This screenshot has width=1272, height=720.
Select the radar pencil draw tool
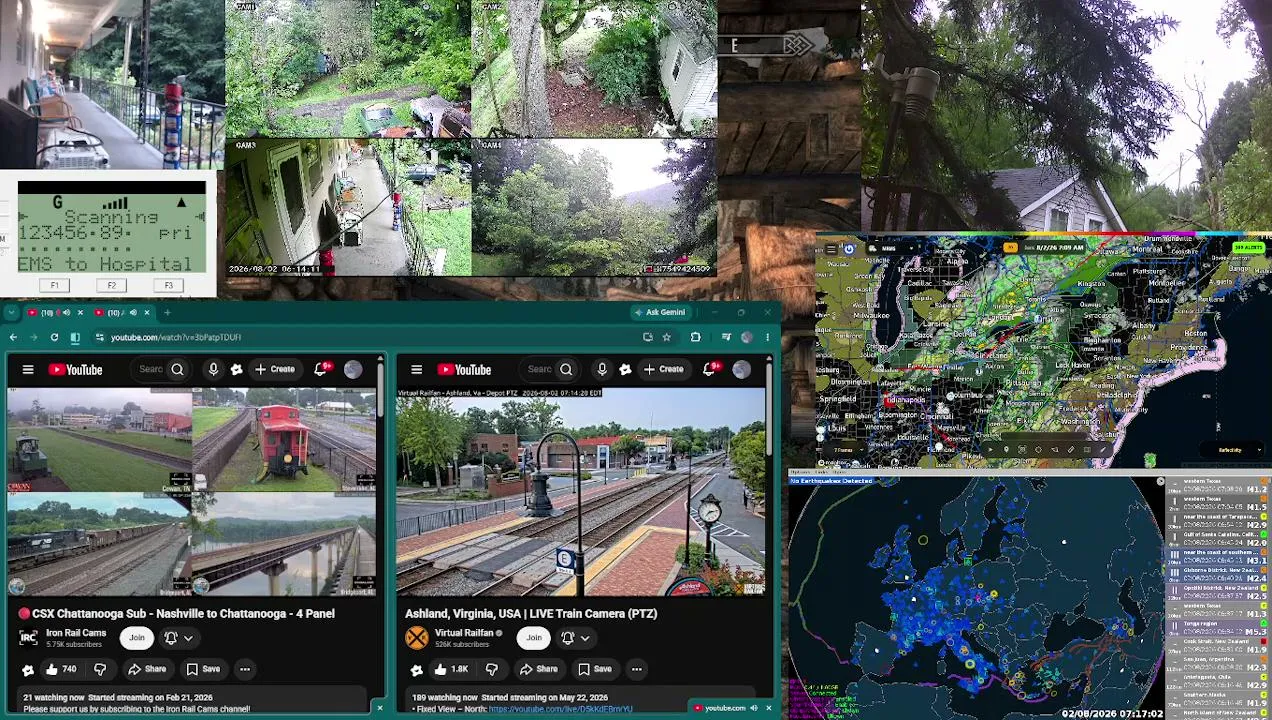1103,449
